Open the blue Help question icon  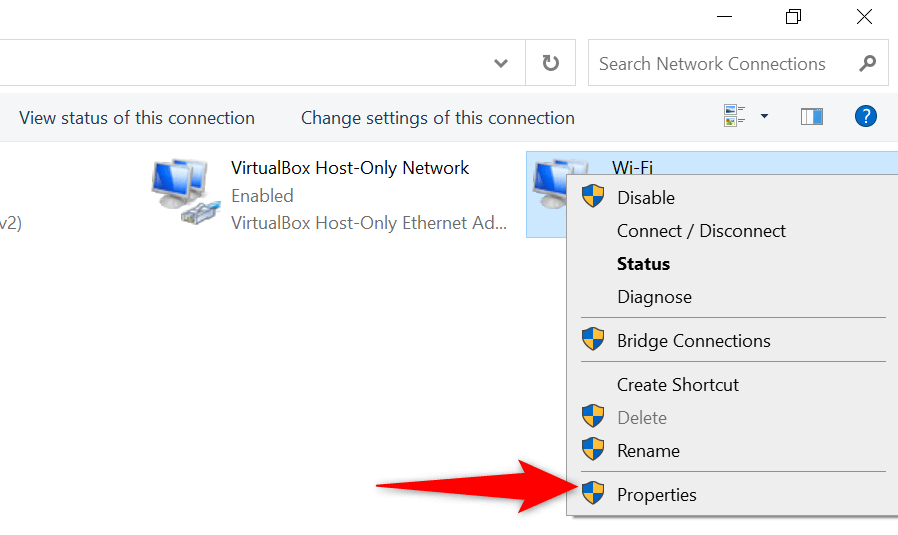(865, 117)
